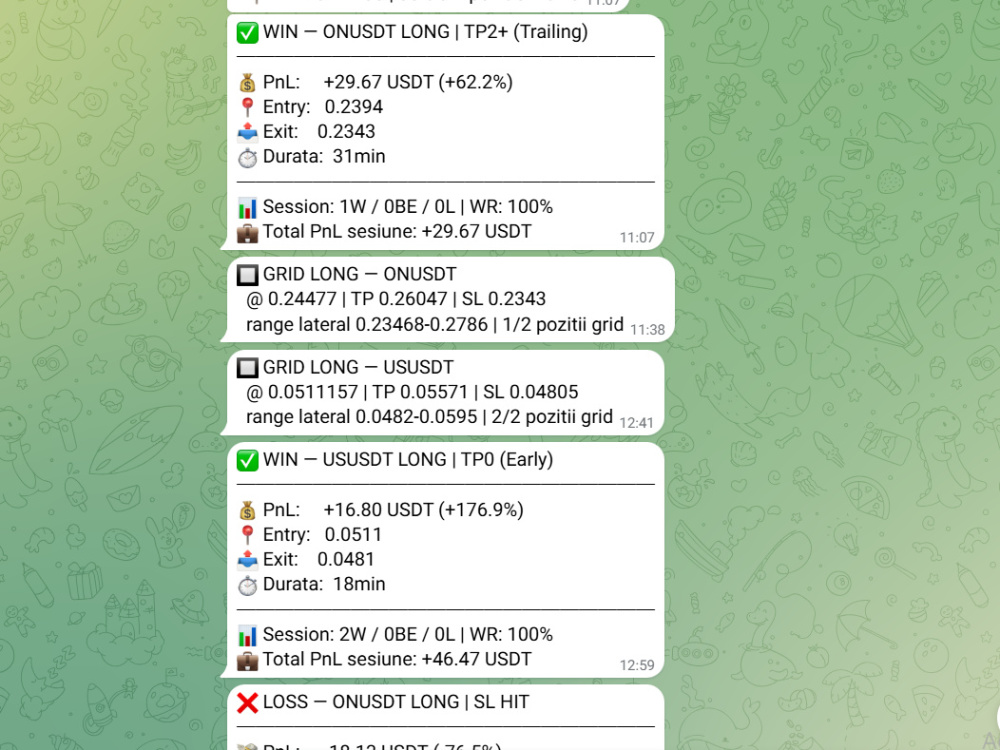Select 'LOSS — ONUSDT LONG | SL HIT' text

click(x=396, y=702)
